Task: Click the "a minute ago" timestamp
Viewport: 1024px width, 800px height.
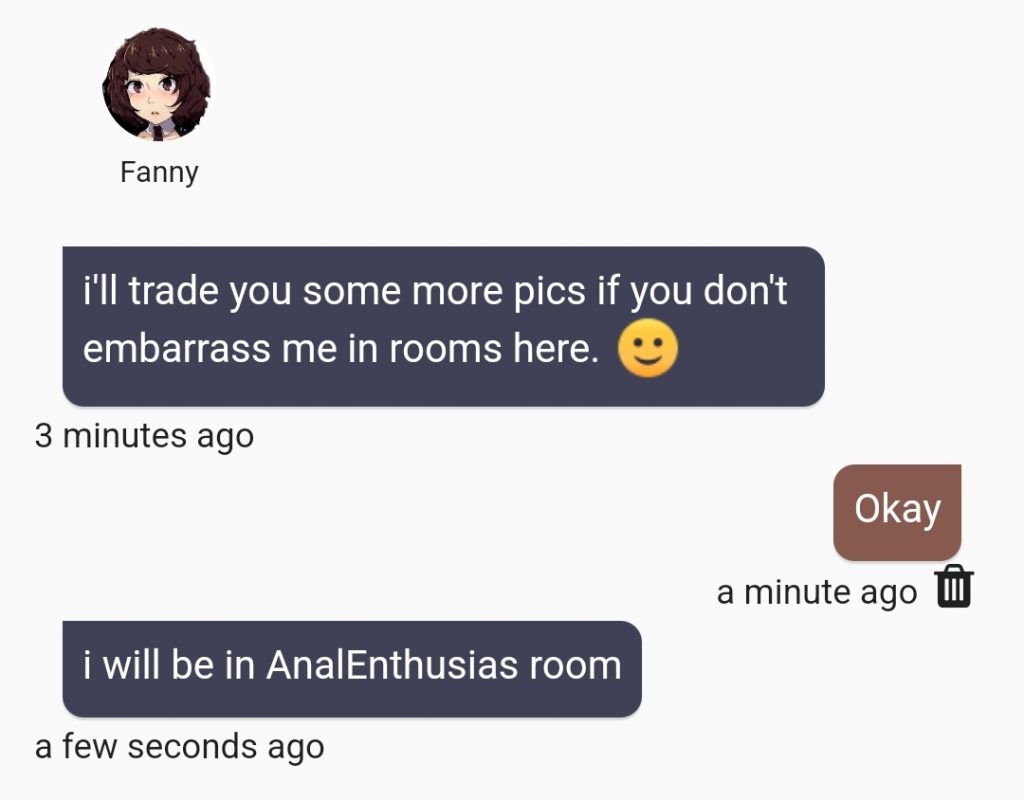Action: click(x=816, y=592)
